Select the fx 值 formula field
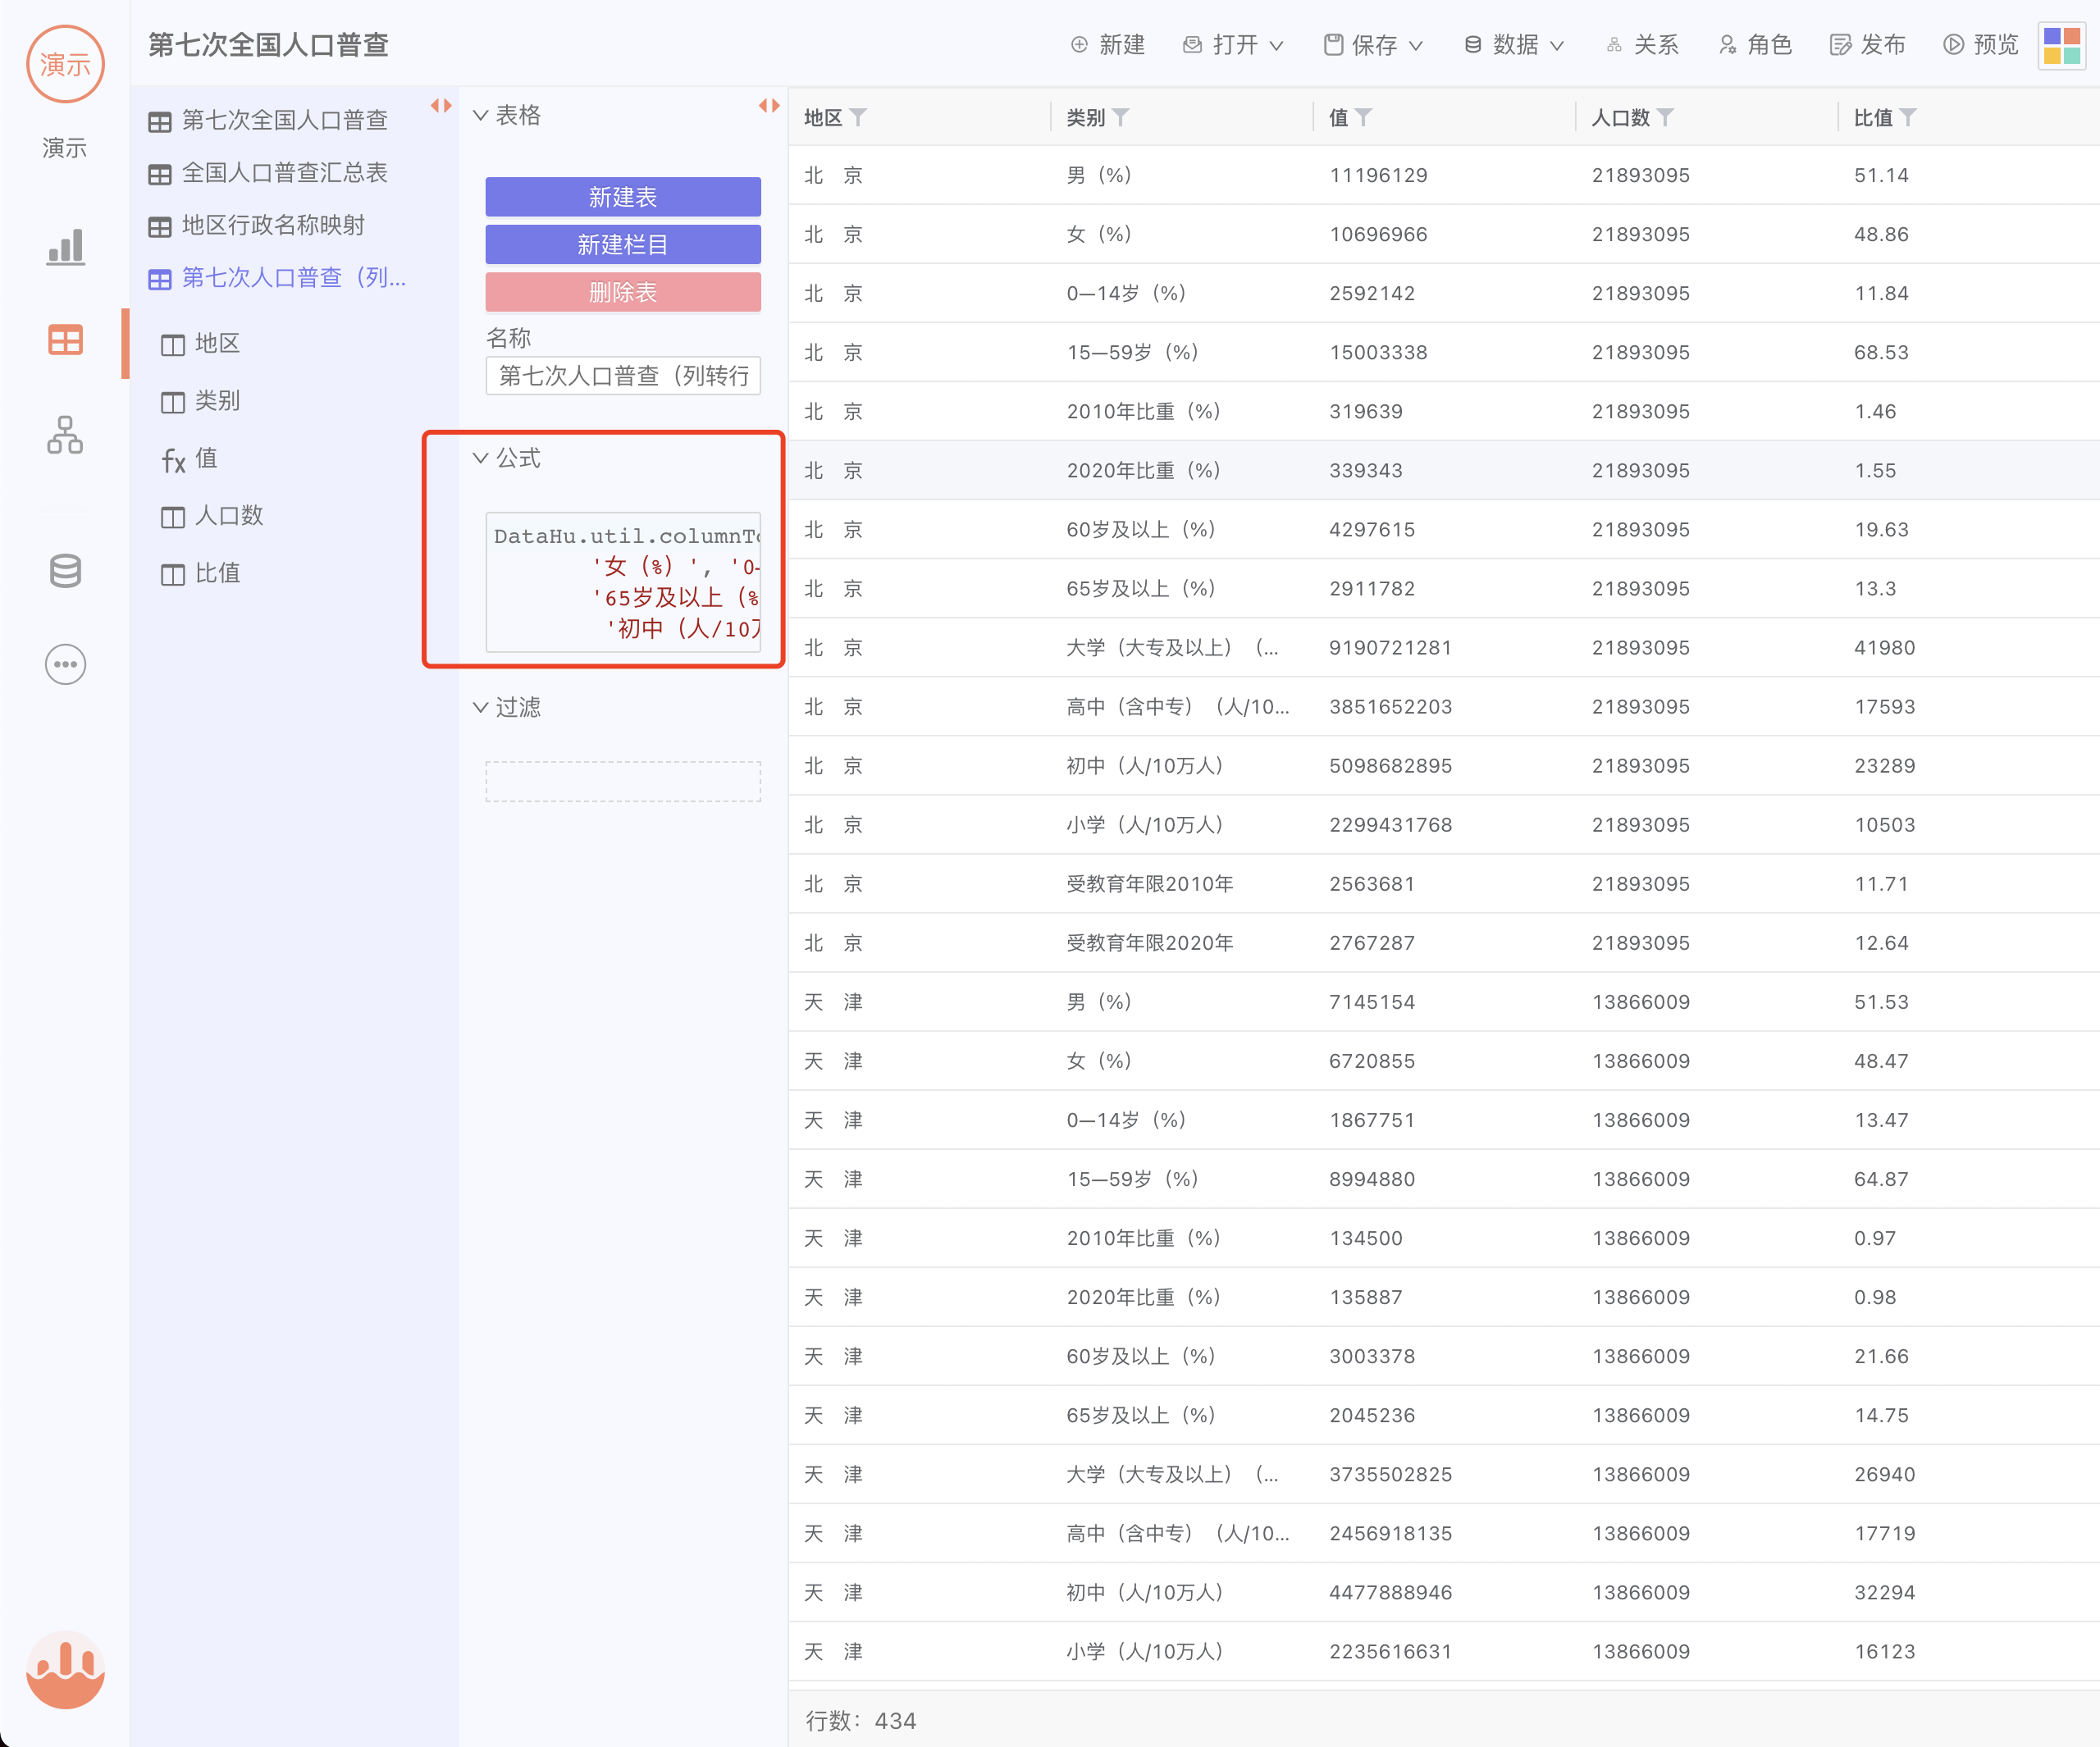This screenshot has height=1747, width=2100. pos(190,459)
